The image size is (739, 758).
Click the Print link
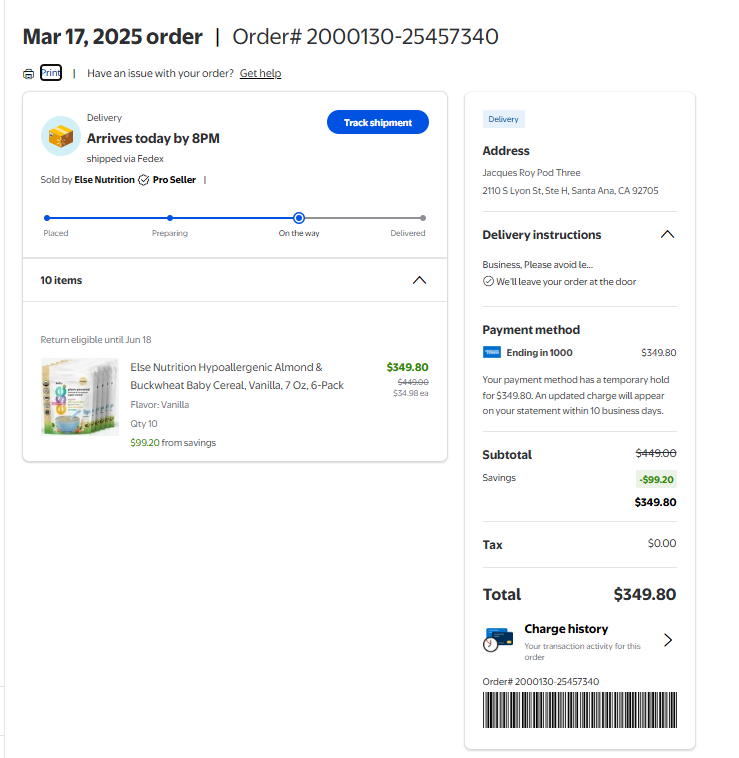[x=51, y=73]
